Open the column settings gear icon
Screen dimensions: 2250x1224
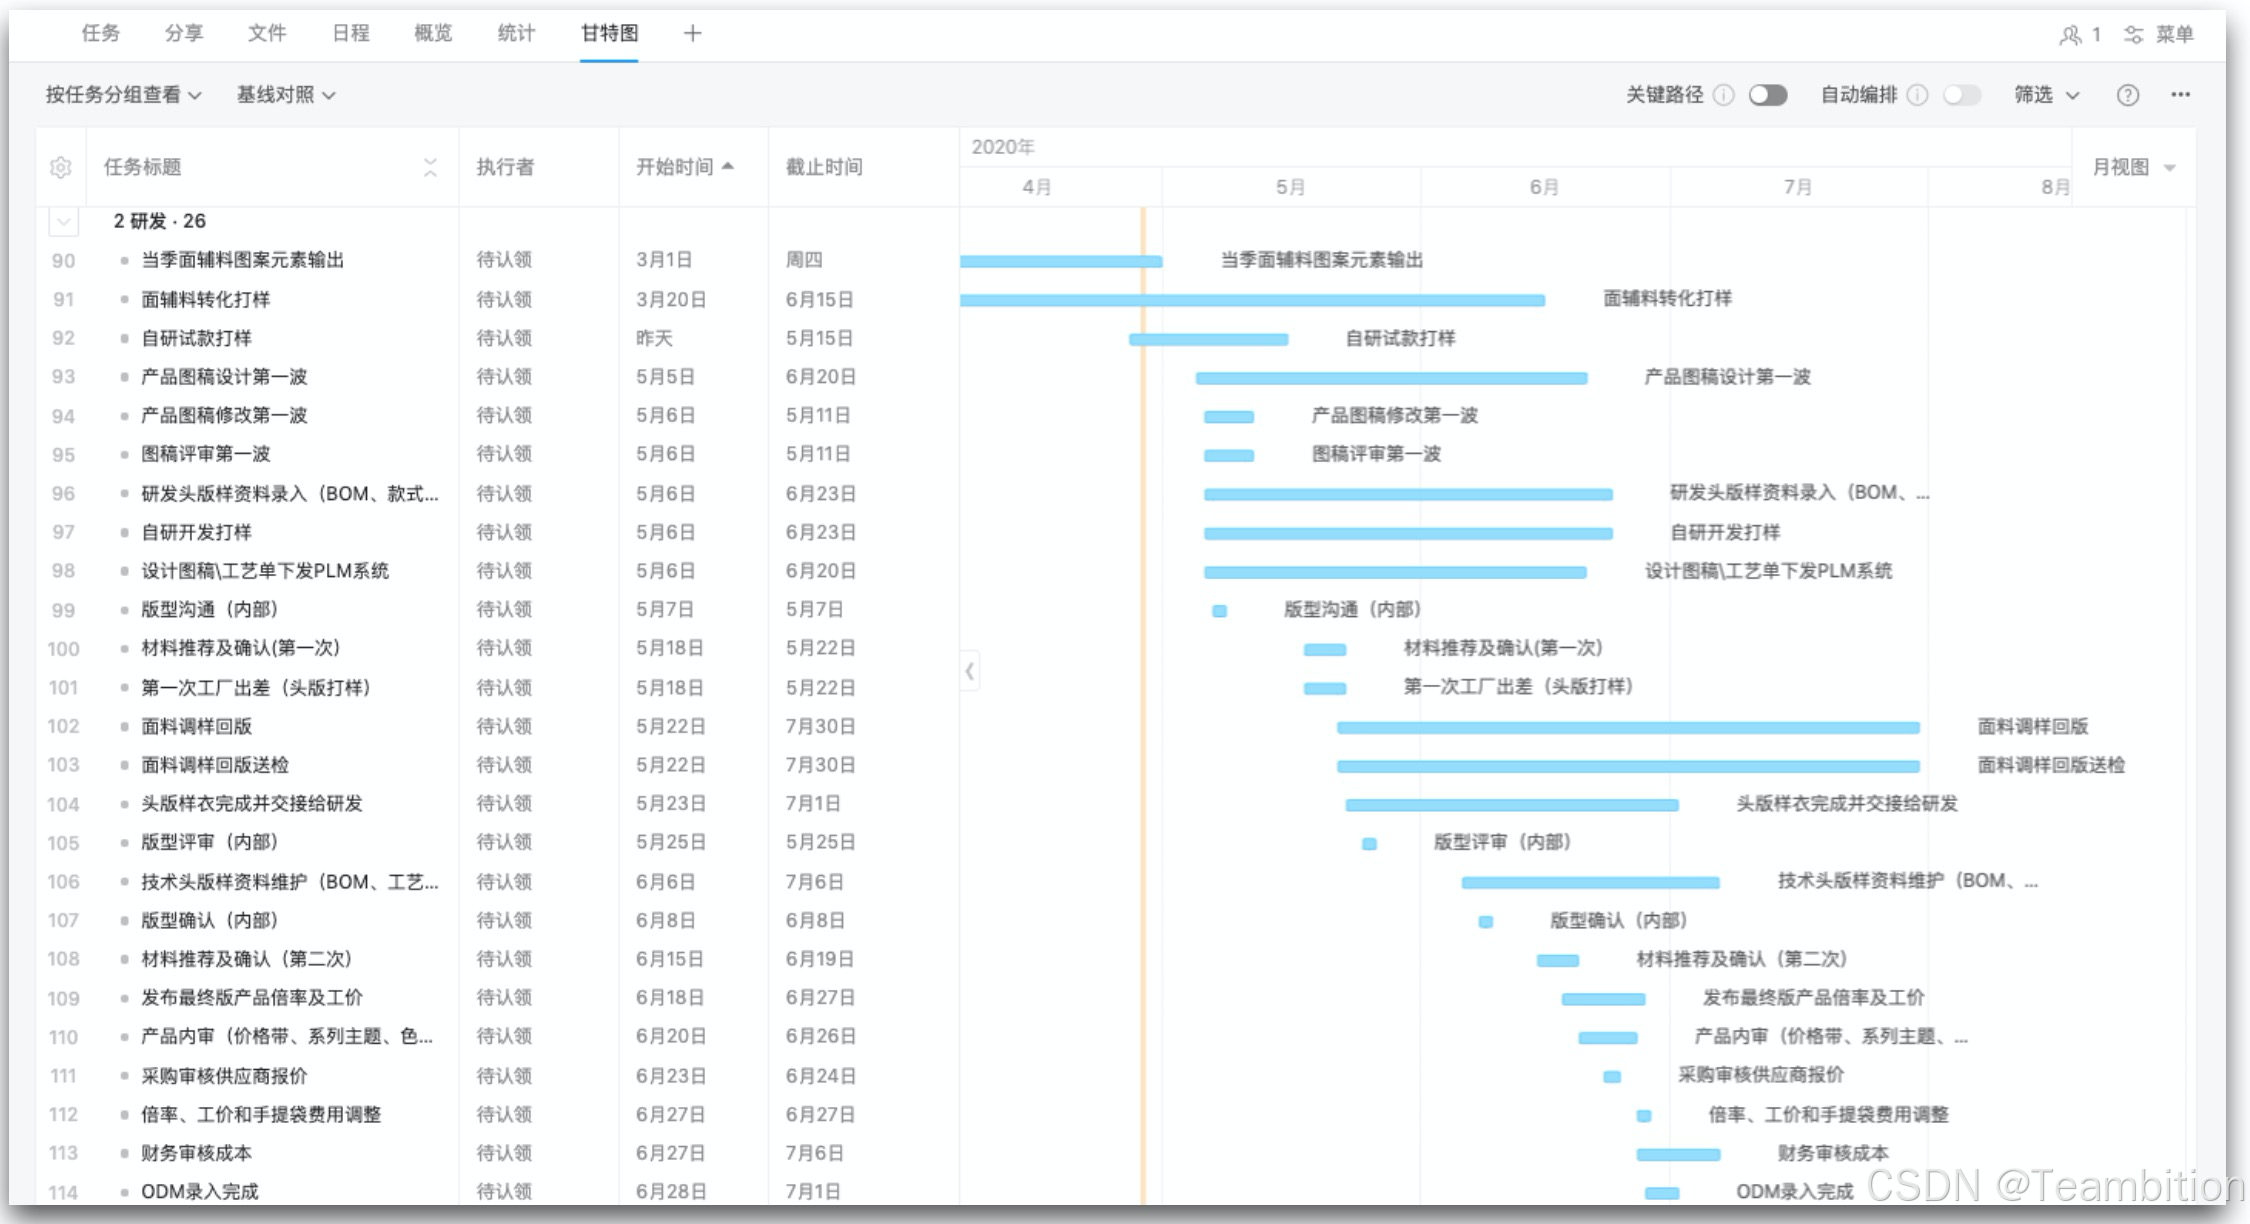pyautogui.click(x=61, y=167)
